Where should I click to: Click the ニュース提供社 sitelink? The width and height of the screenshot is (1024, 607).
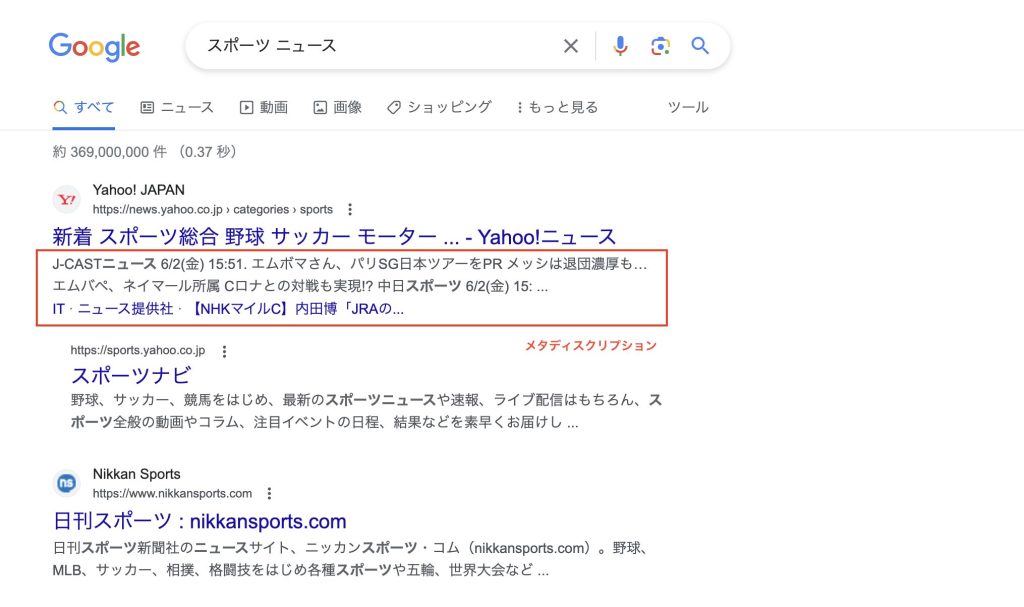[125, 309]
